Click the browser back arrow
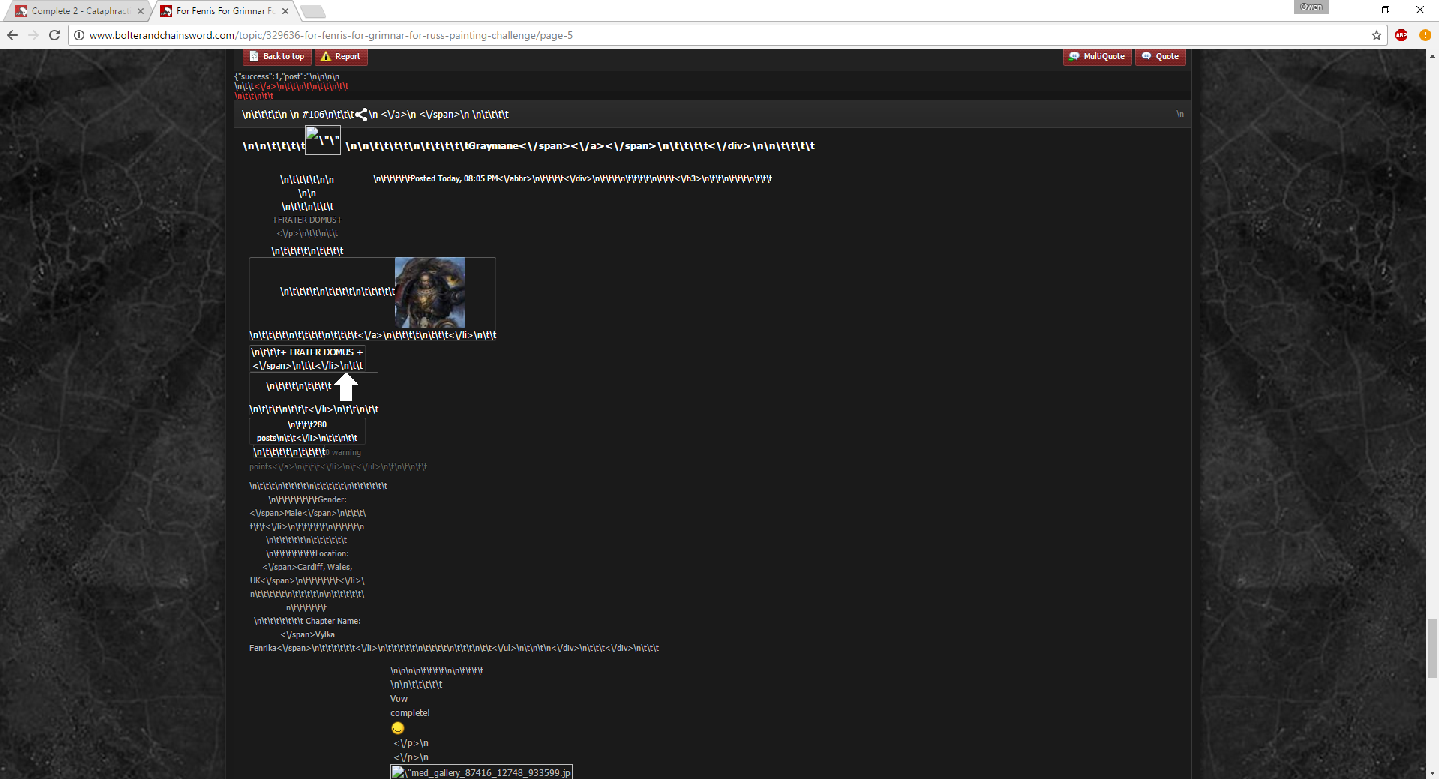This screenshot has width=1439, height=779. pyautogui.click(x=13, y=35)
